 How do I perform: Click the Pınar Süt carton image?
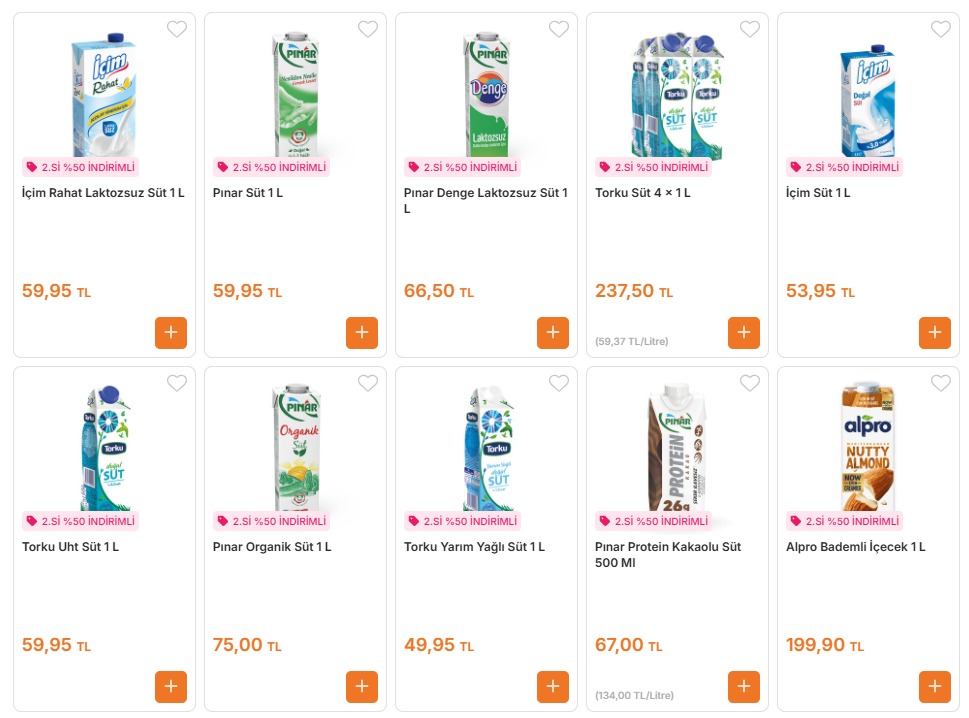(295, 95)
